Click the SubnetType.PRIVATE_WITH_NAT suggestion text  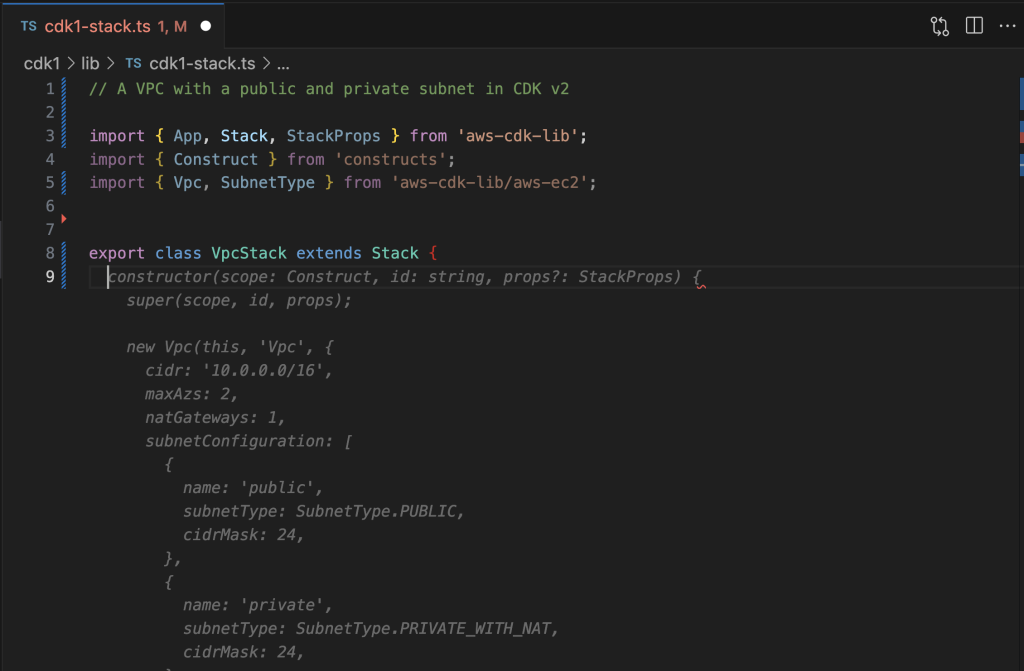tap(426, 629)
